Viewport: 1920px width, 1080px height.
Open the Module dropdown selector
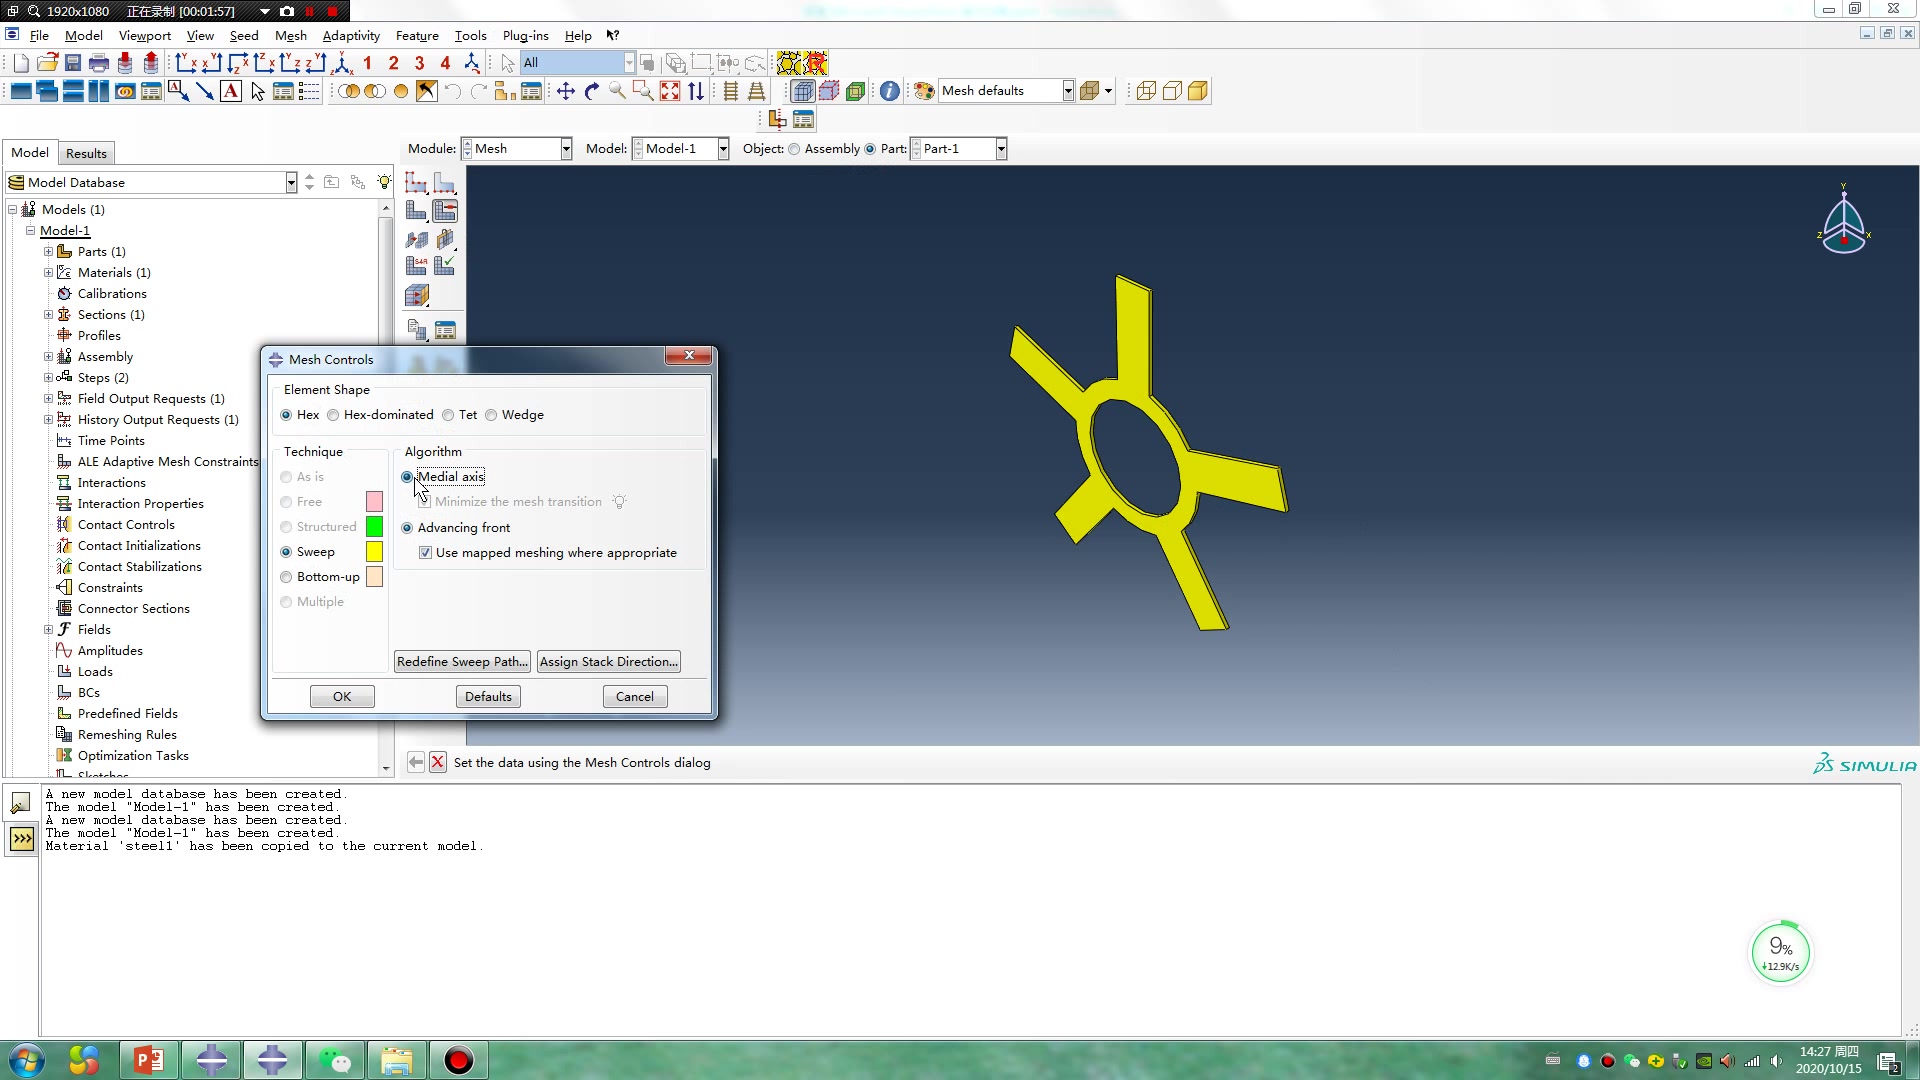[566, 148]
